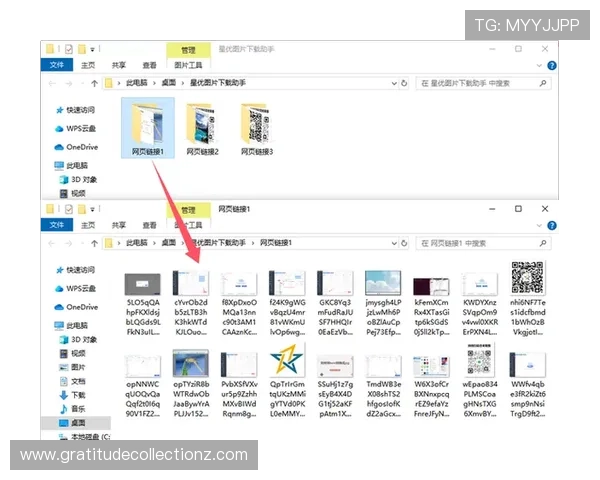Select the opTYziR8b image file
Viewport: 600px width, 480px height.
191,384
